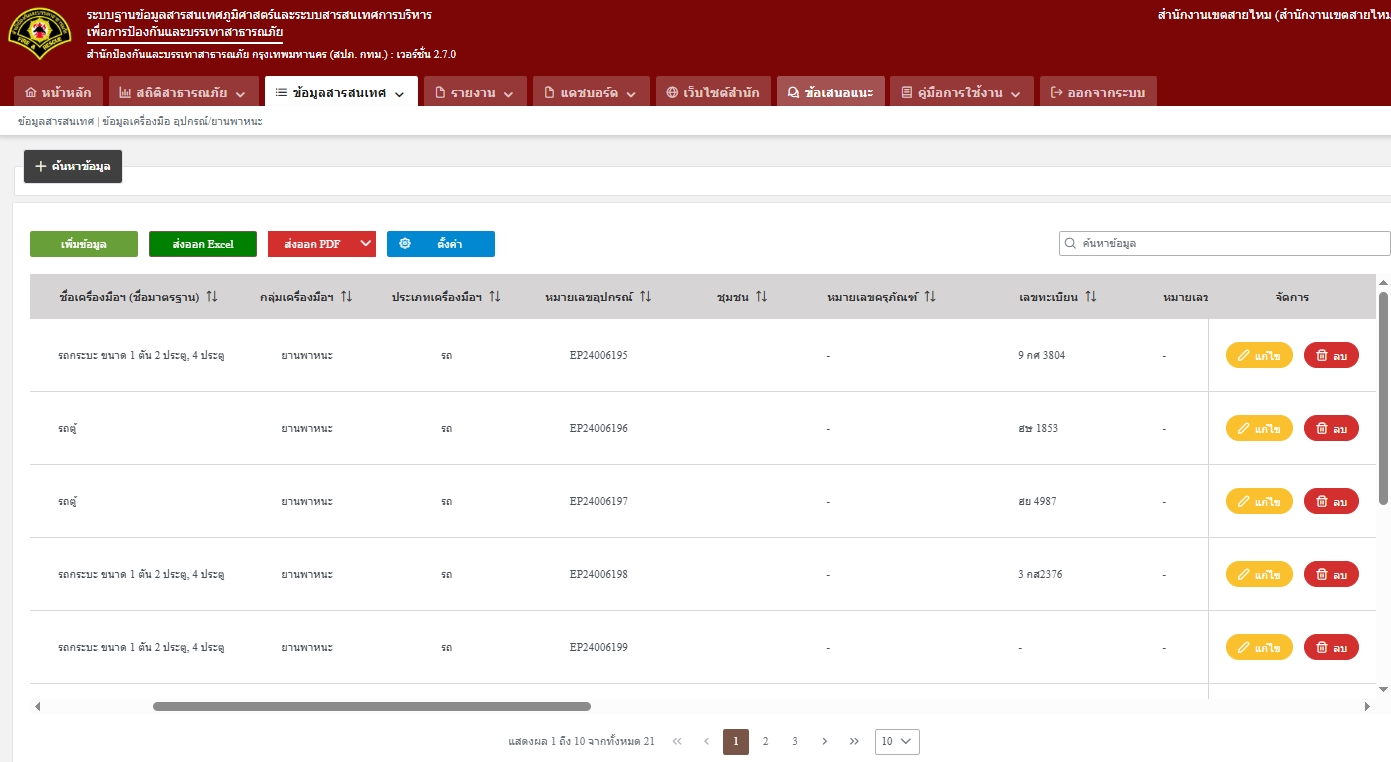Click registration cell ฮย 4987
The width and height of the screenshot is (1391, 762).
[x=1038, y=501]
